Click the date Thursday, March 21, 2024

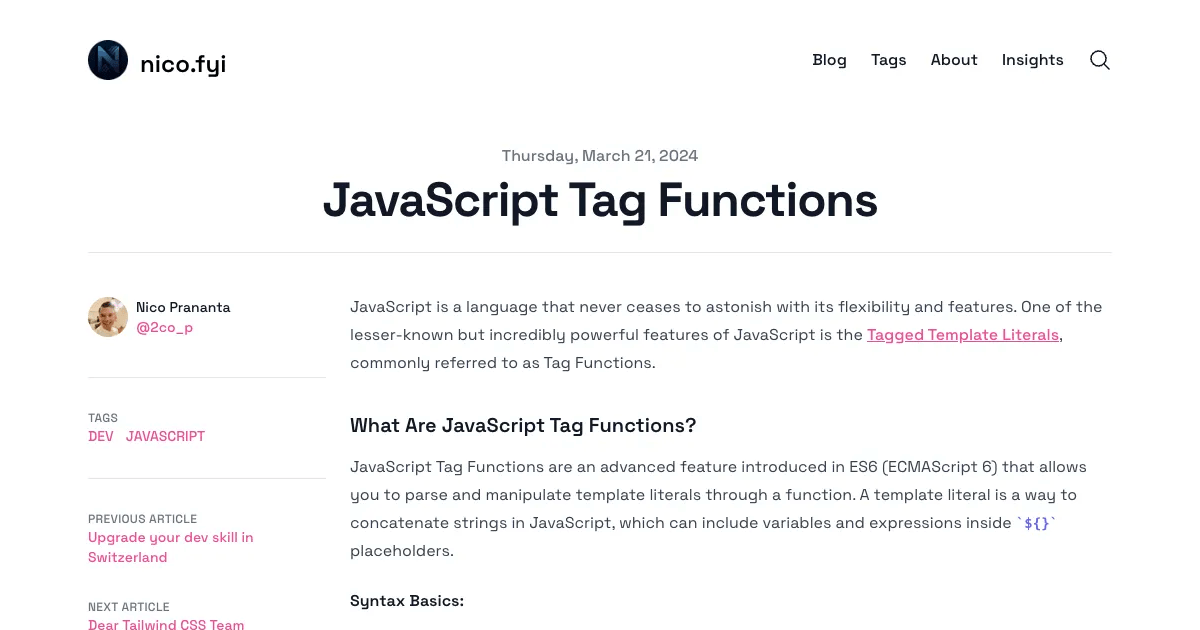pyautogui.click(x=600, y=156)
